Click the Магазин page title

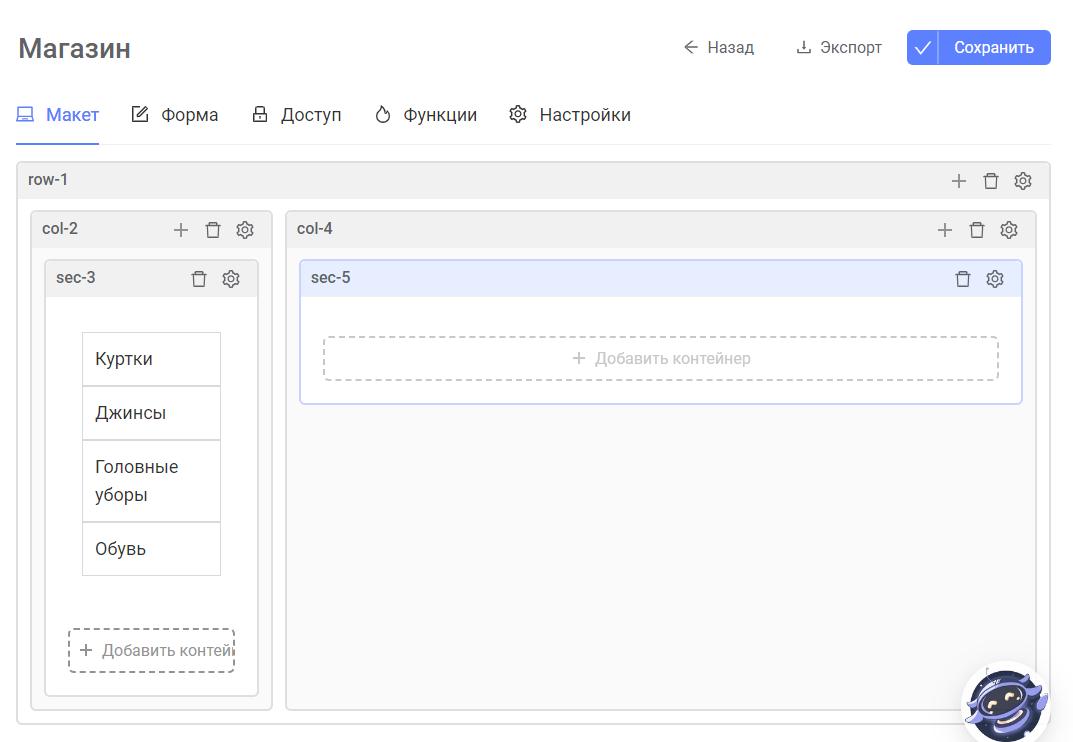click(75, 49)
